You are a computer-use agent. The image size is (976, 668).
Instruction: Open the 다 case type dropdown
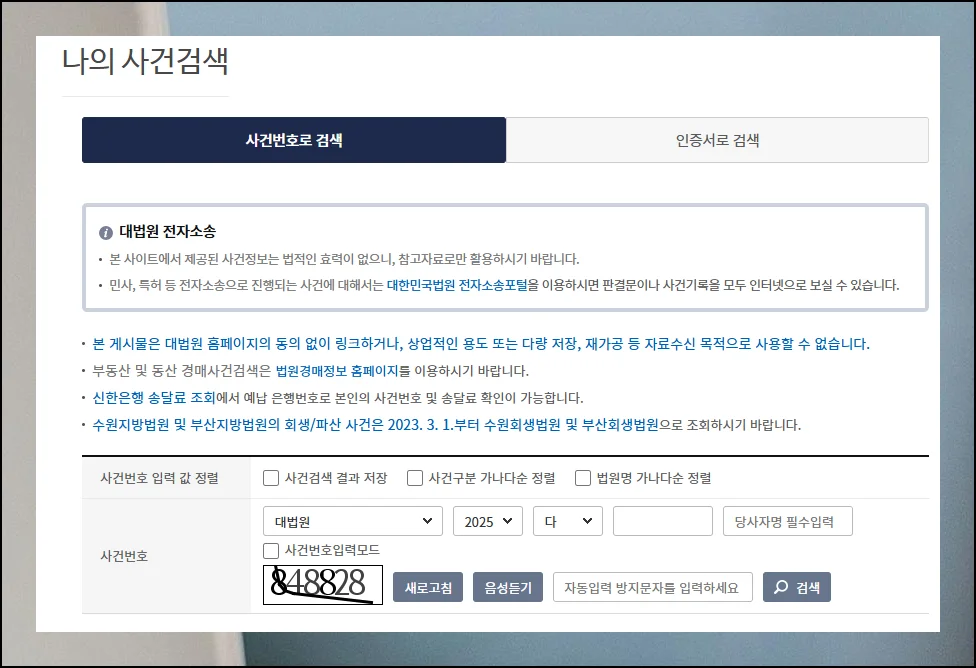[x=567, y=521]
